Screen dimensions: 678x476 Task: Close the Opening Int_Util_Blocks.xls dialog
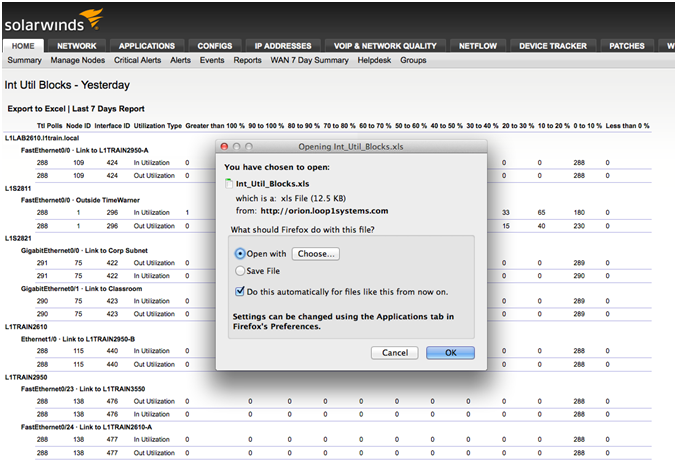[x=224, y=147]
